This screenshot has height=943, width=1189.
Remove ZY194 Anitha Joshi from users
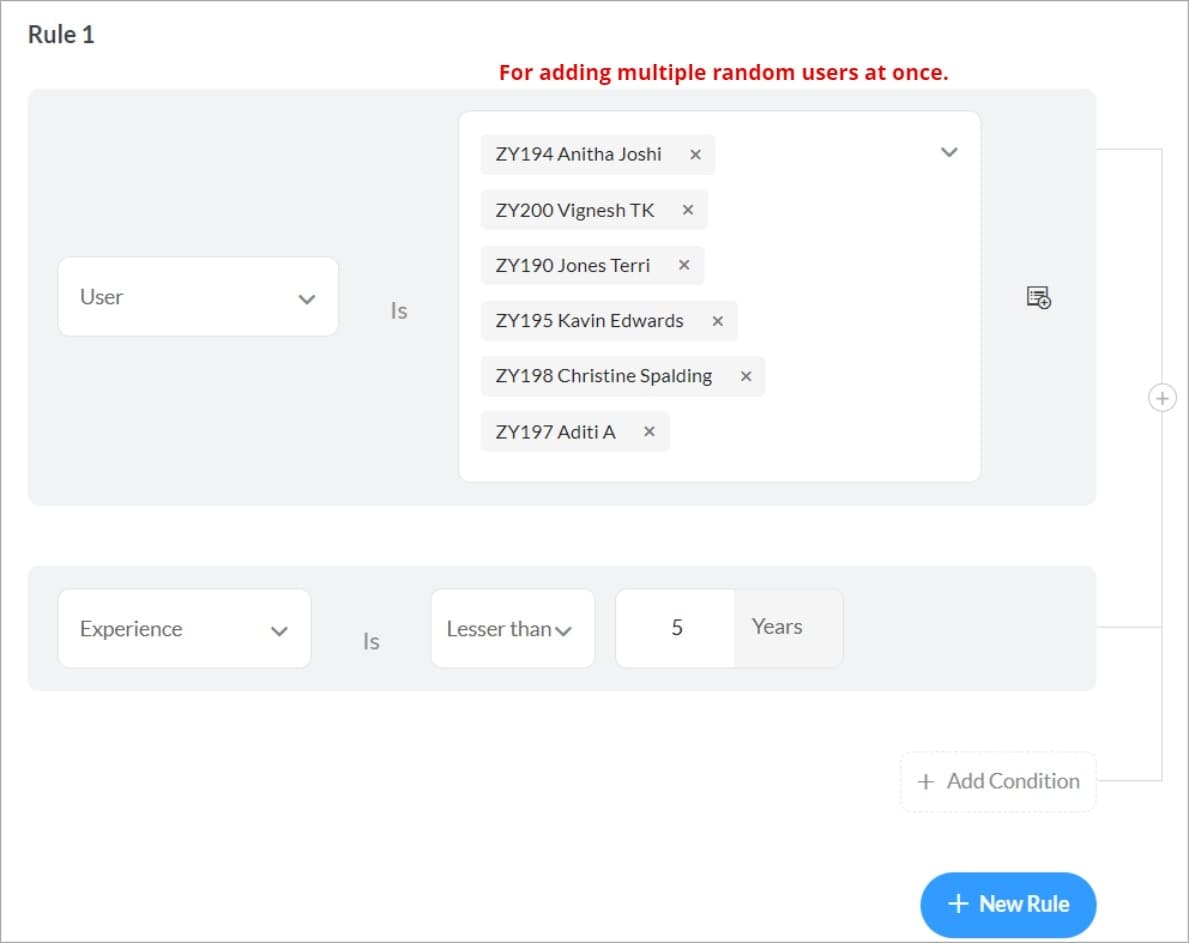pos(695,155)
